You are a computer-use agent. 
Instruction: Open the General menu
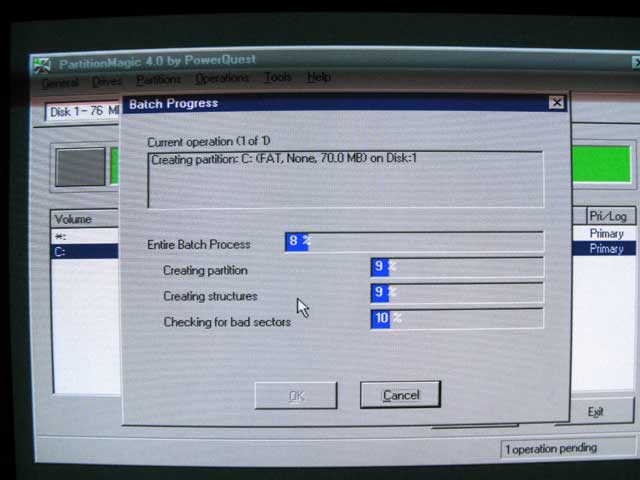60,82
